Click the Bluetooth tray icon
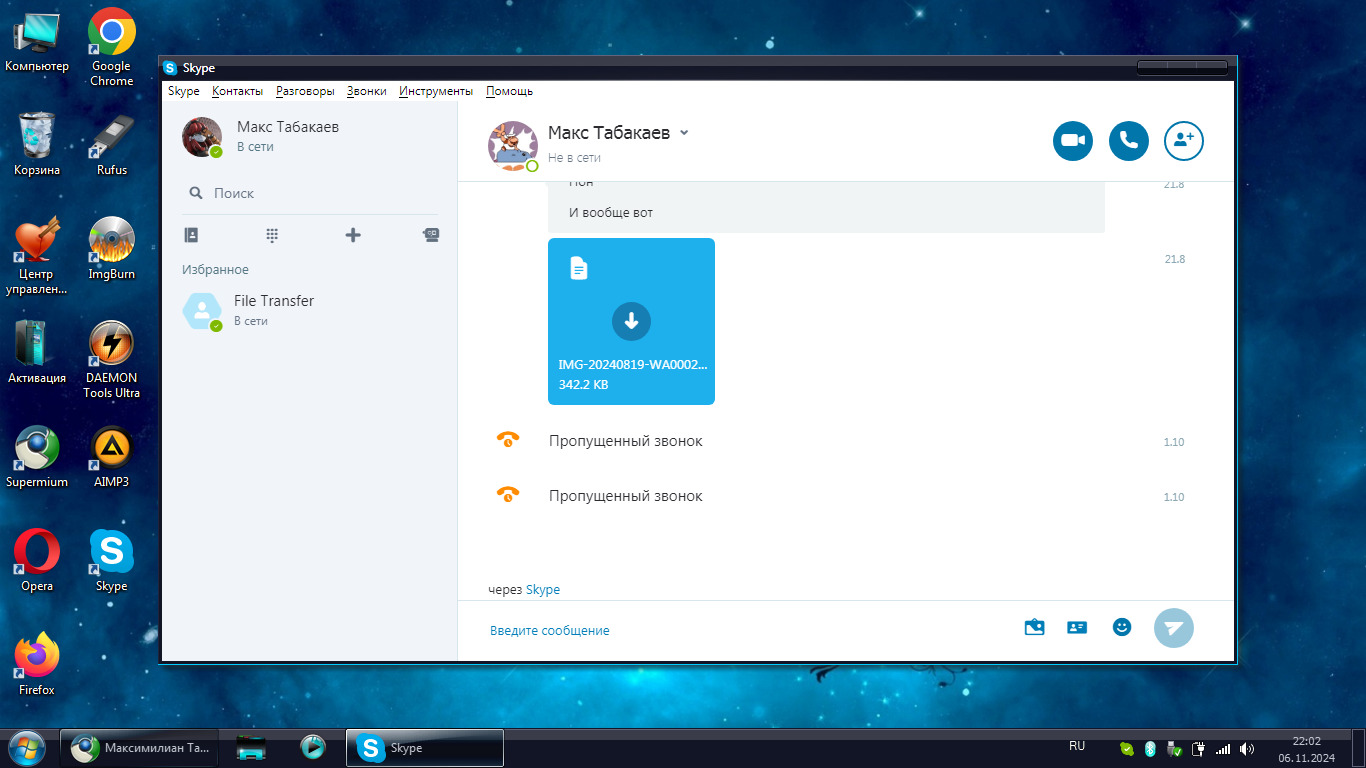 click(x=1150, y=748)
